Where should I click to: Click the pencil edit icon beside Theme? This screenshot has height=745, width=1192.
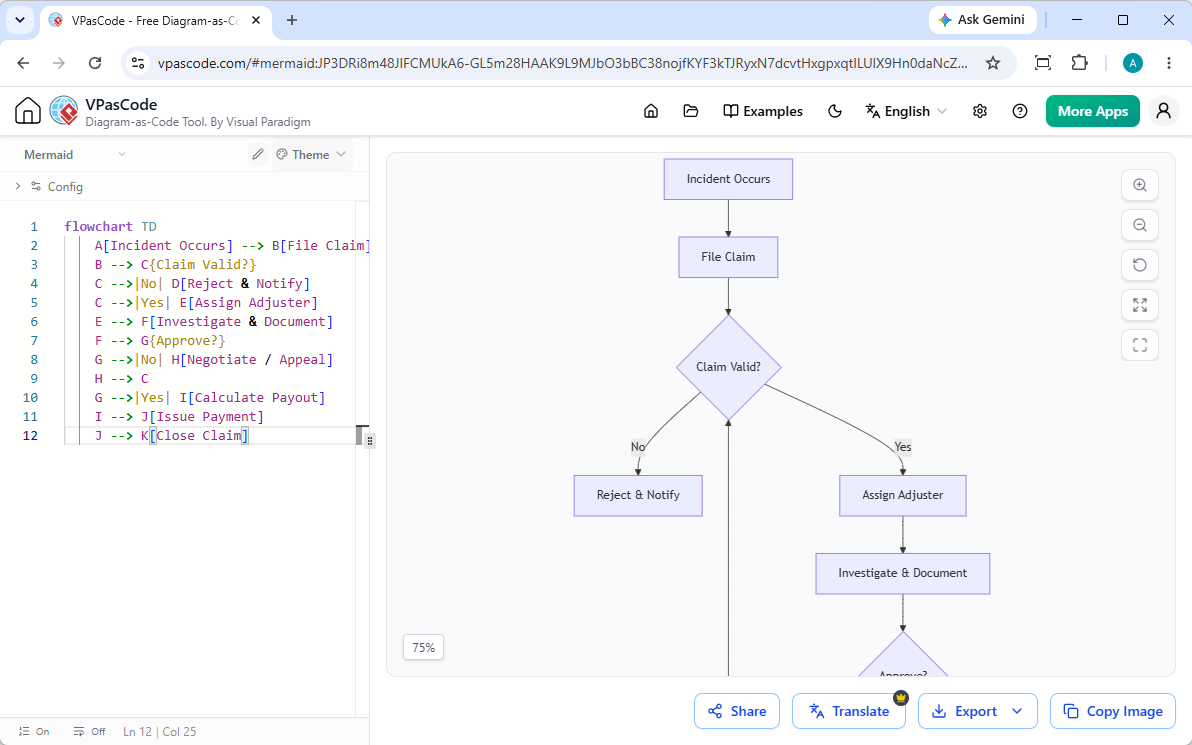[258, 154]
